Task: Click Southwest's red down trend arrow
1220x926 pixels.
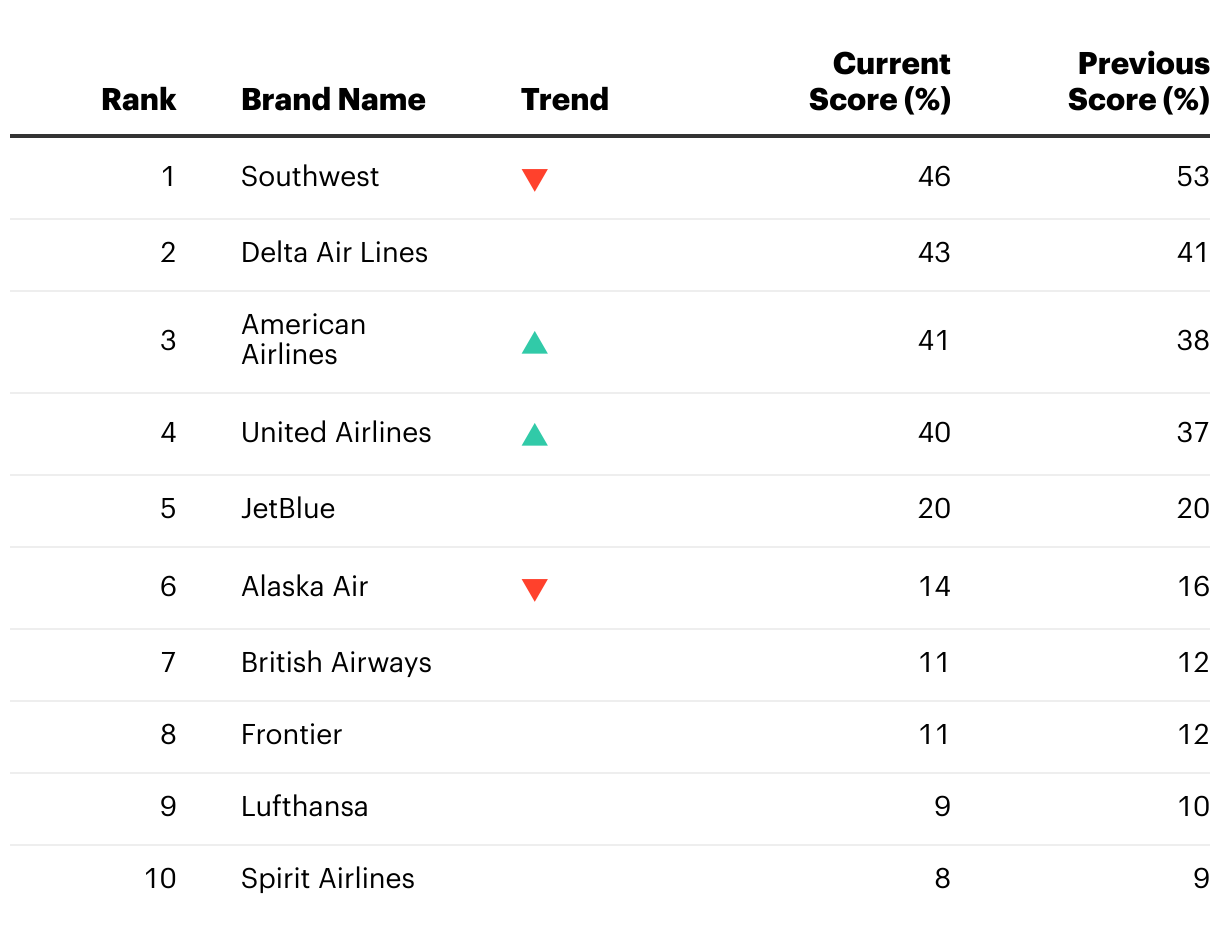Action: click(x=534, y=180)
